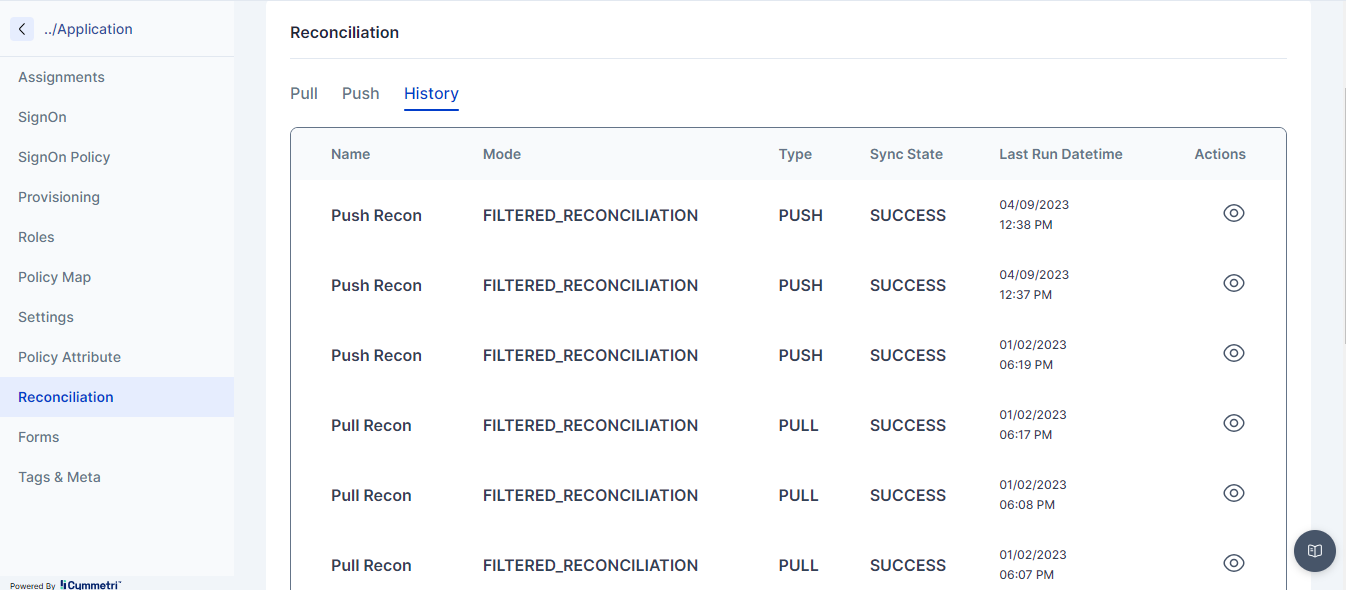This screenshot has width=1346, height=590.
Task: View details of Push Recon run at 12:37 PM
Action: 1234,283
